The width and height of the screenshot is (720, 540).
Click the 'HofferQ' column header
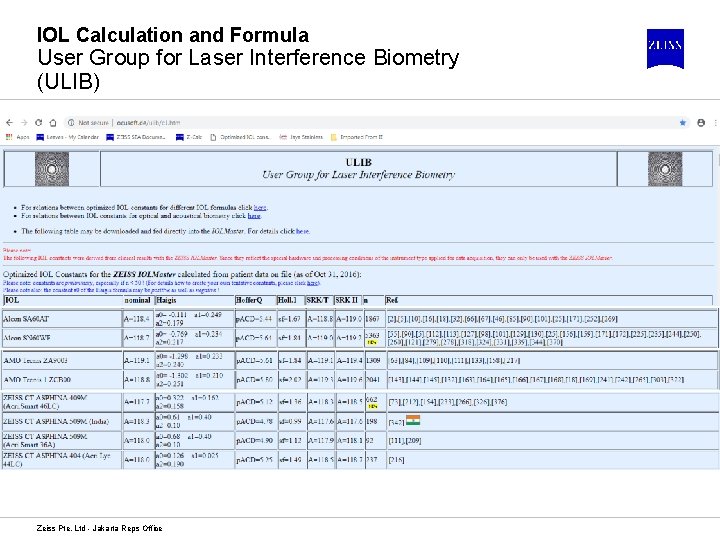(x=255, y=300)
